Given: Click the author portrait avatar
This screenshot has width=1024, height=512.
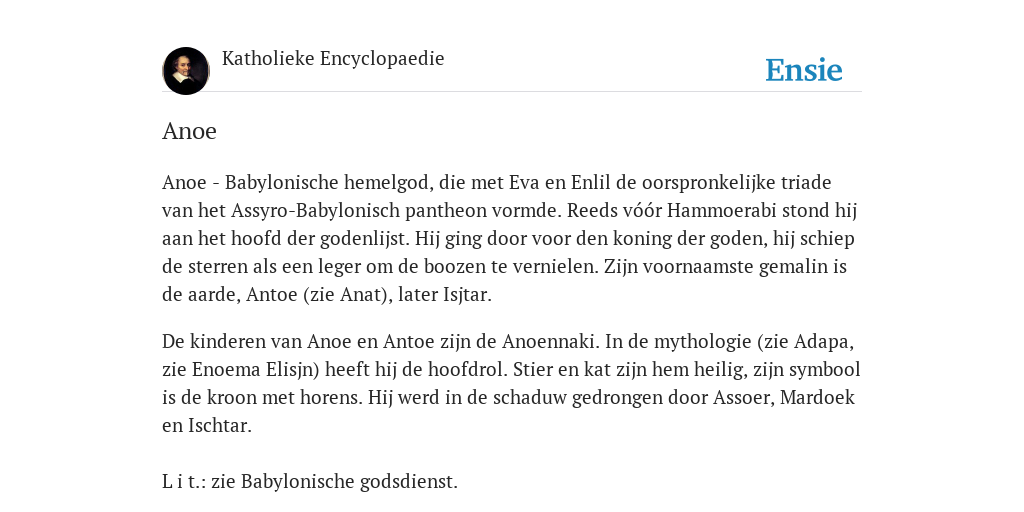Looking at the screenshot, I should pos(186,71).
